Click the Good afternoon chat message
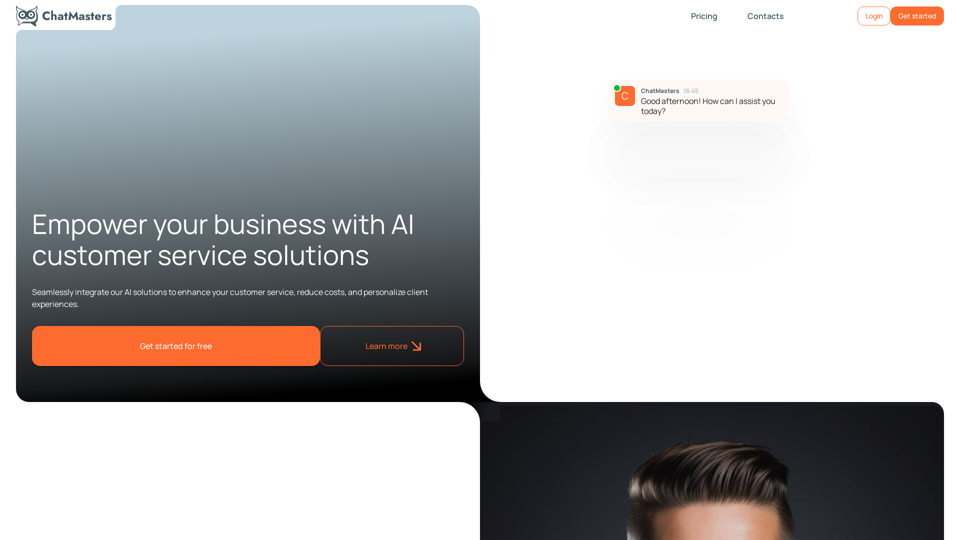 click(x=708, y=106)
